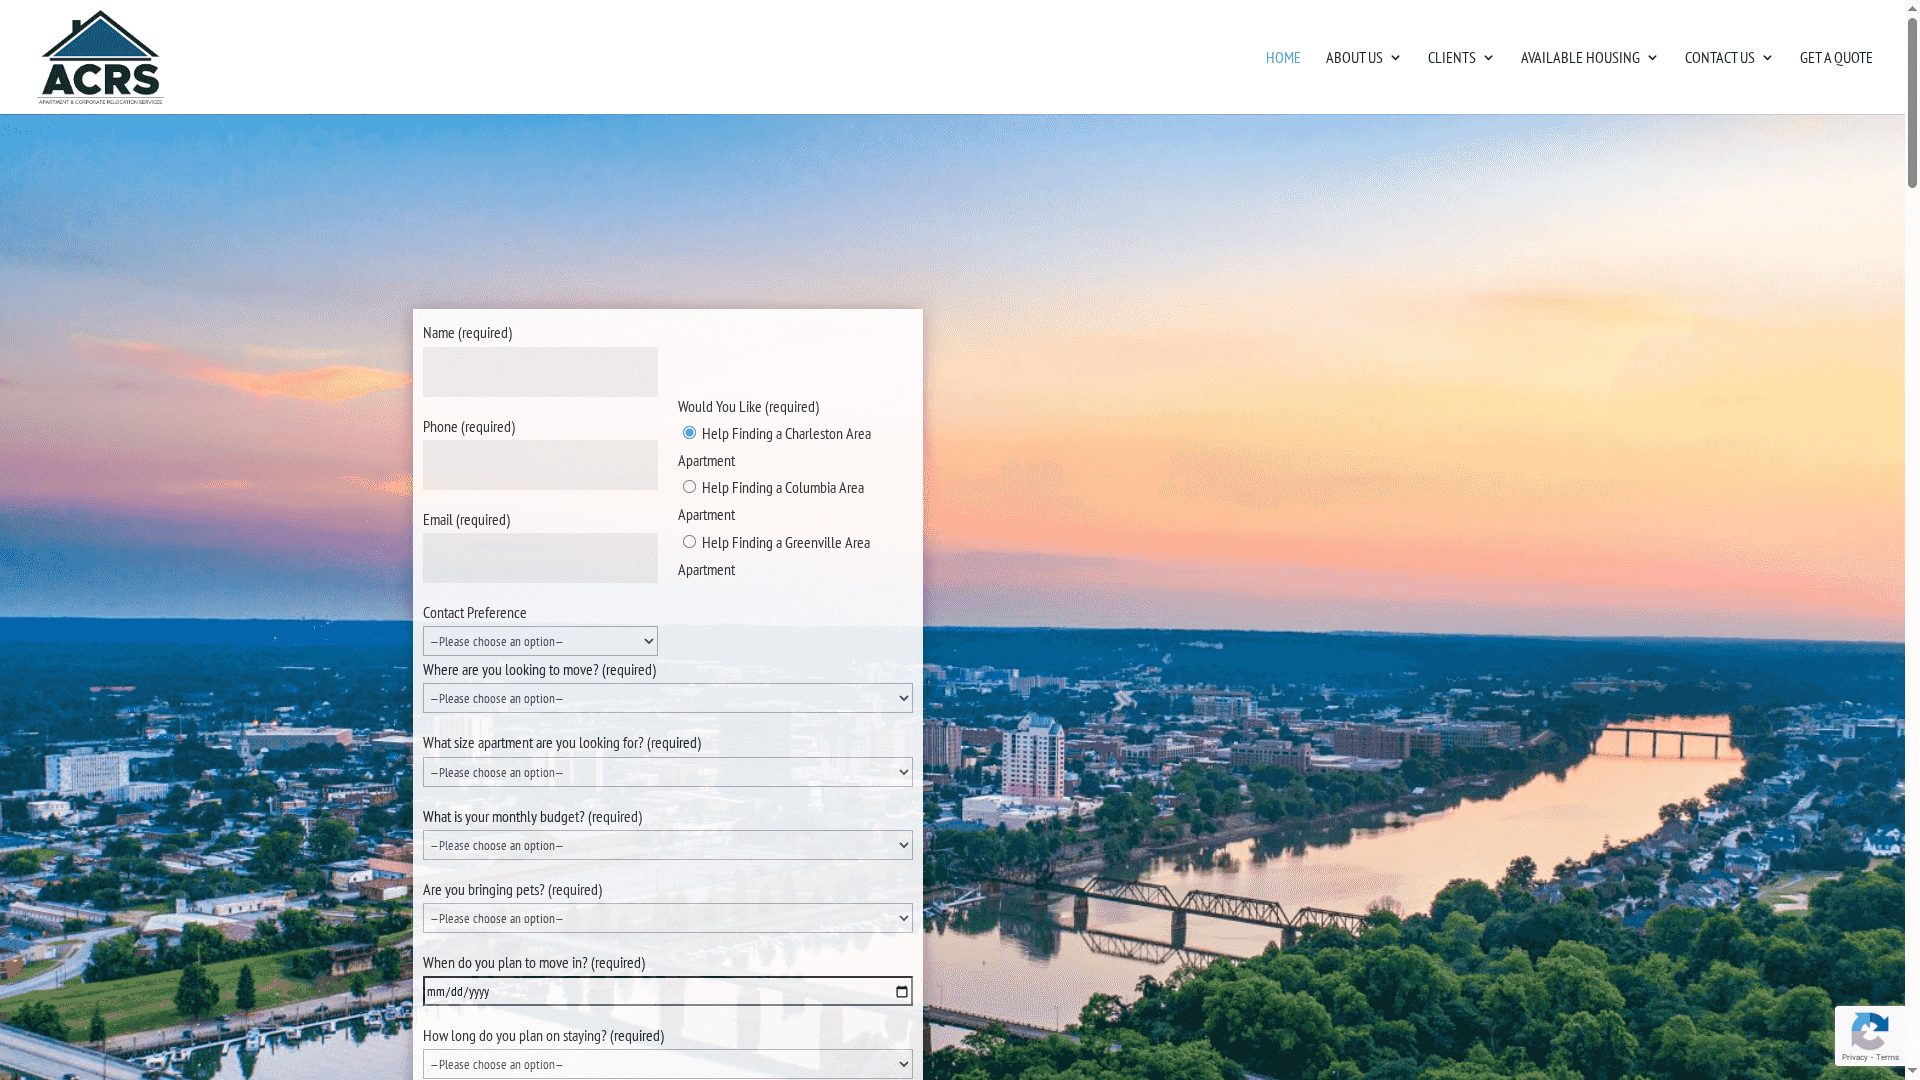Viewport: 1920px width, 1080px height.
Task: Click the move-in date field
Action: (667, 991)
